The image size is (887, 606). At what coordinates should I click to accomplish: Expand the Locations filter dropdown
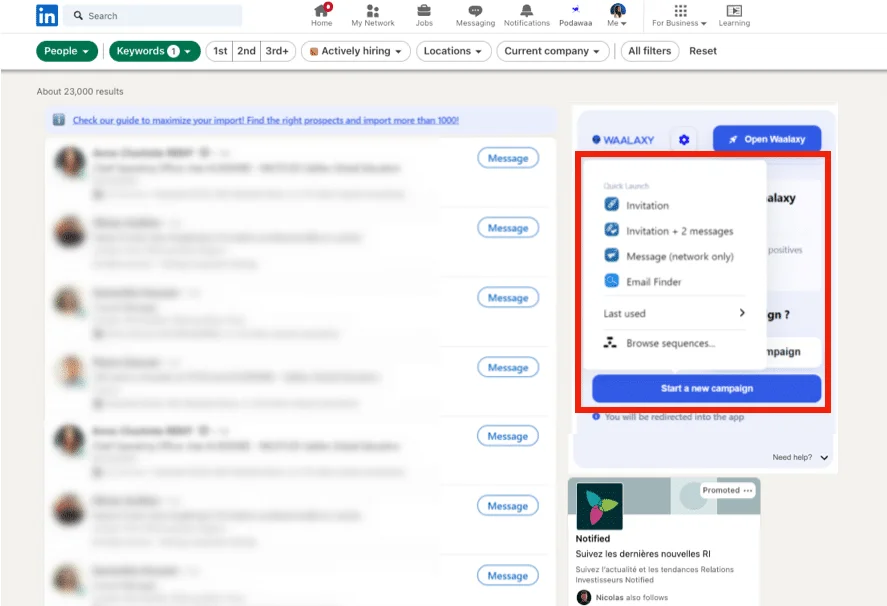pos(453,51)
